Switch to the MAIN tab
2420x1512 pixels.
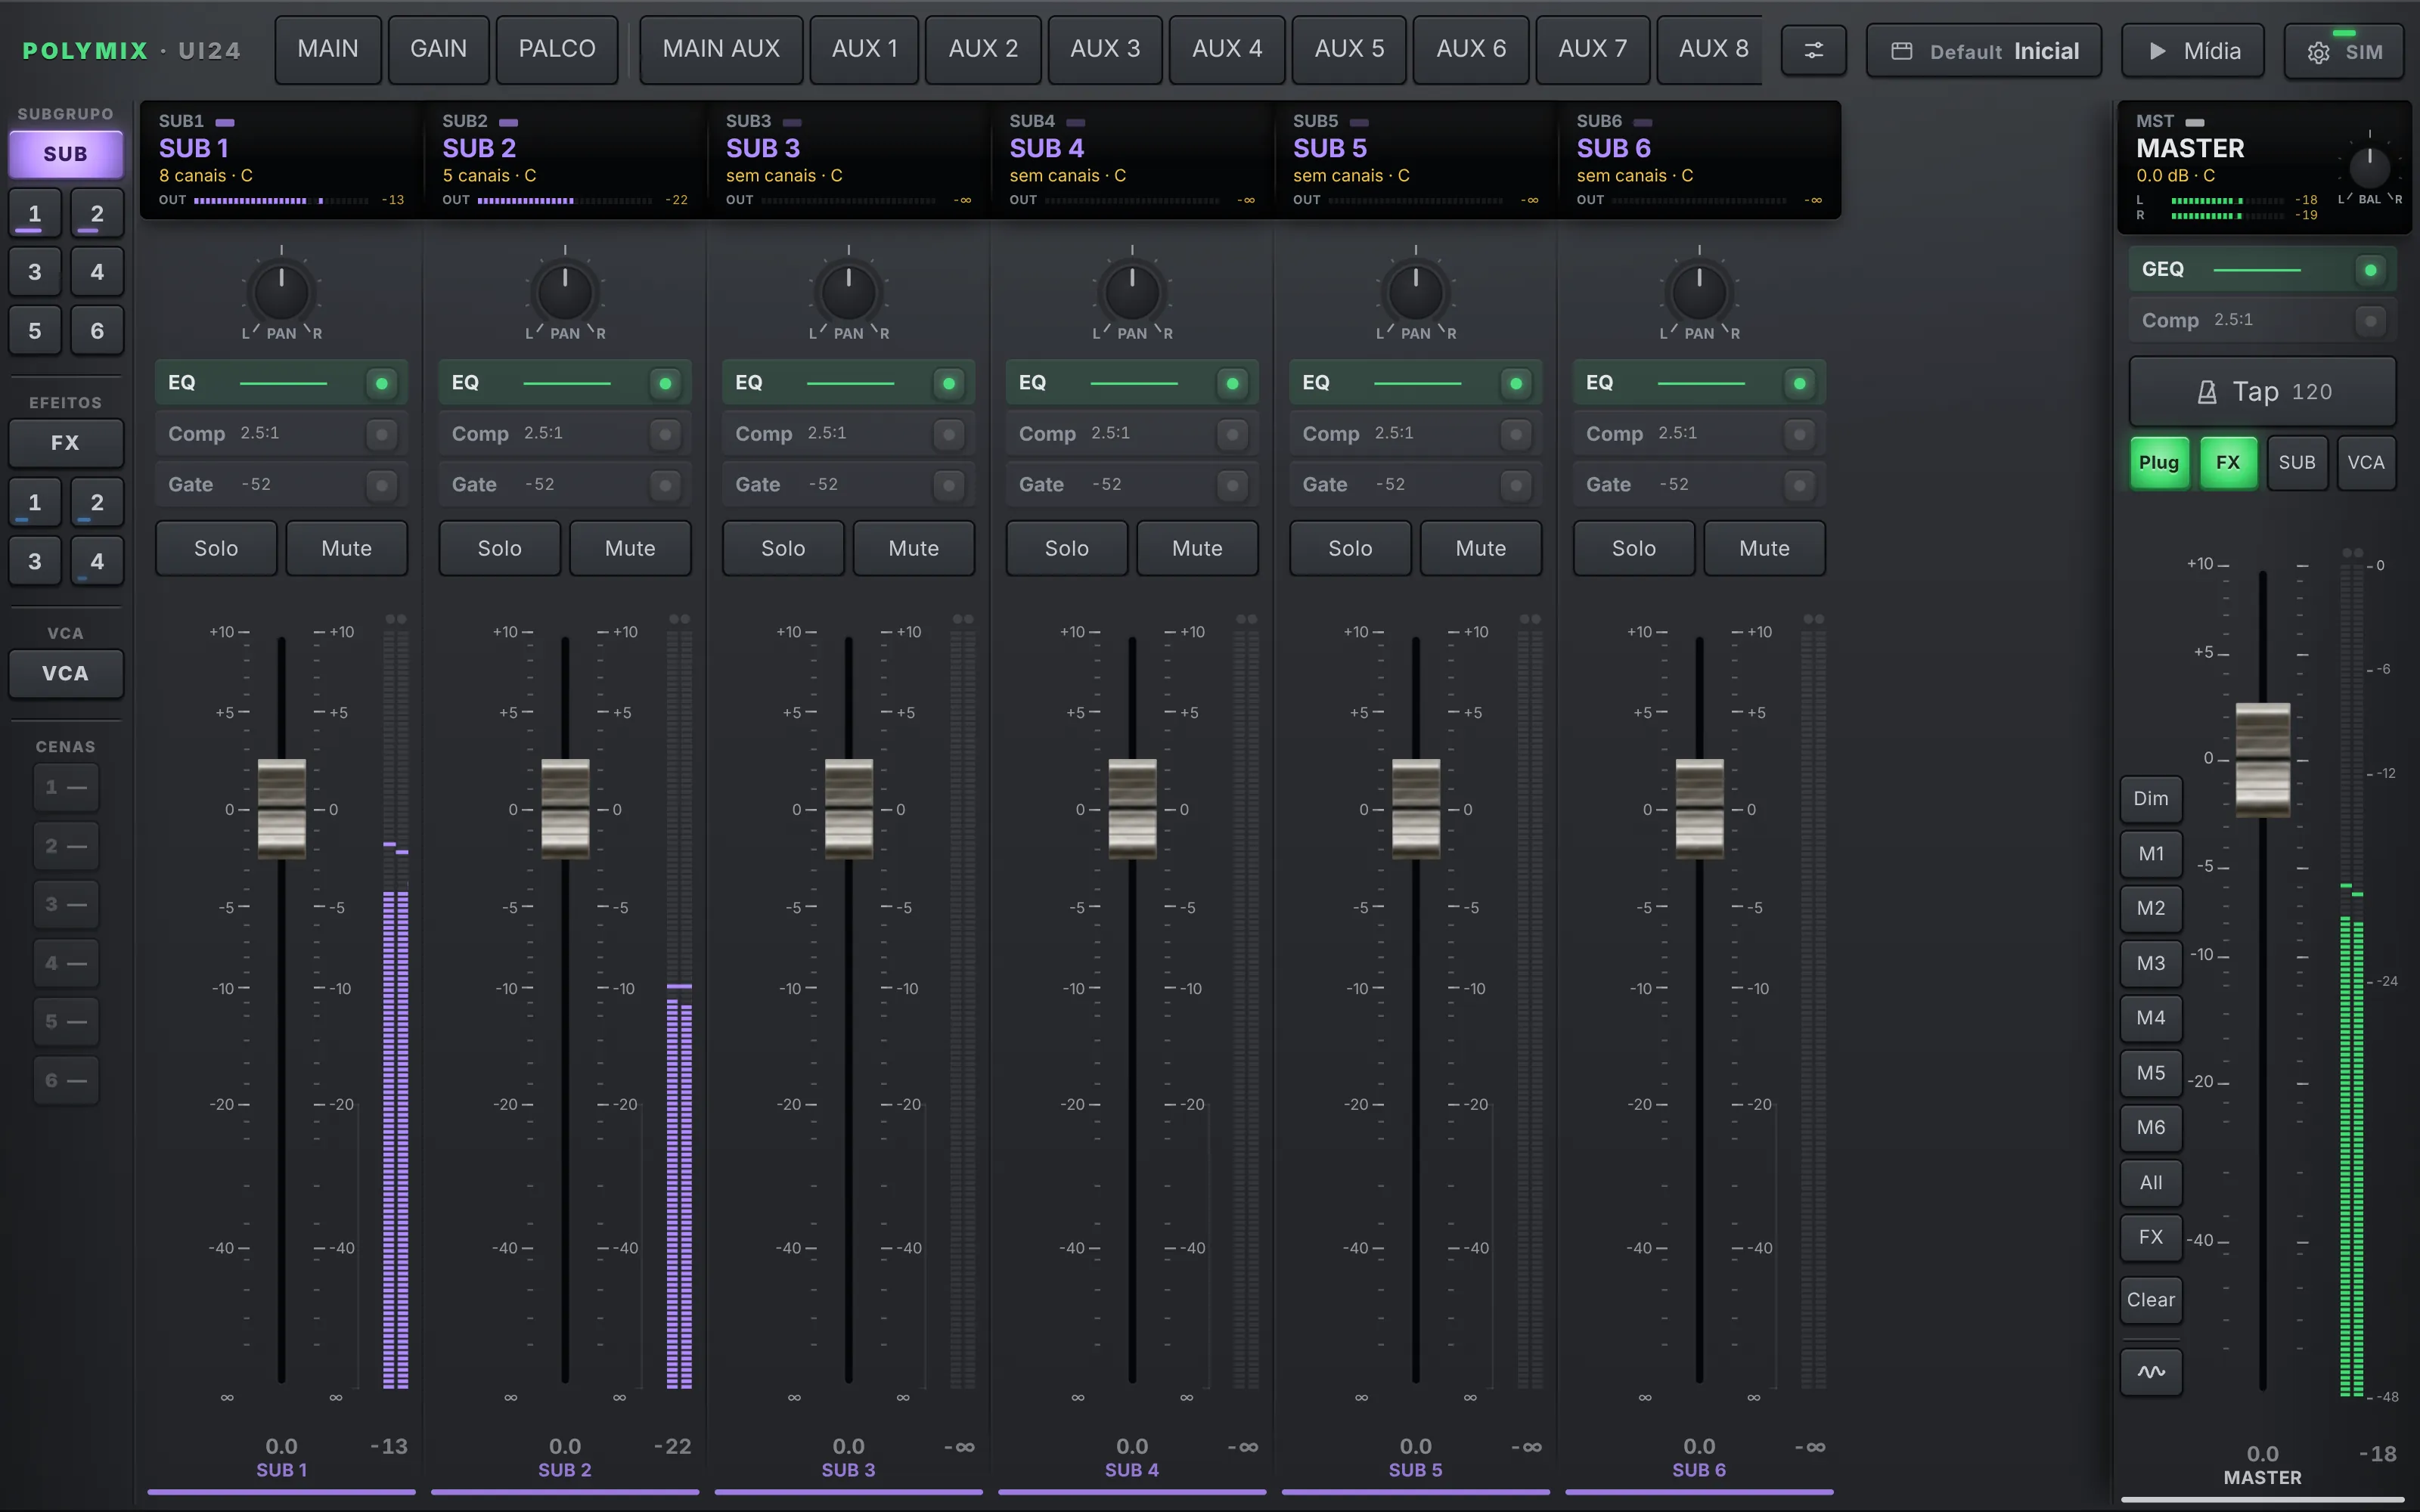click(328, 49)
